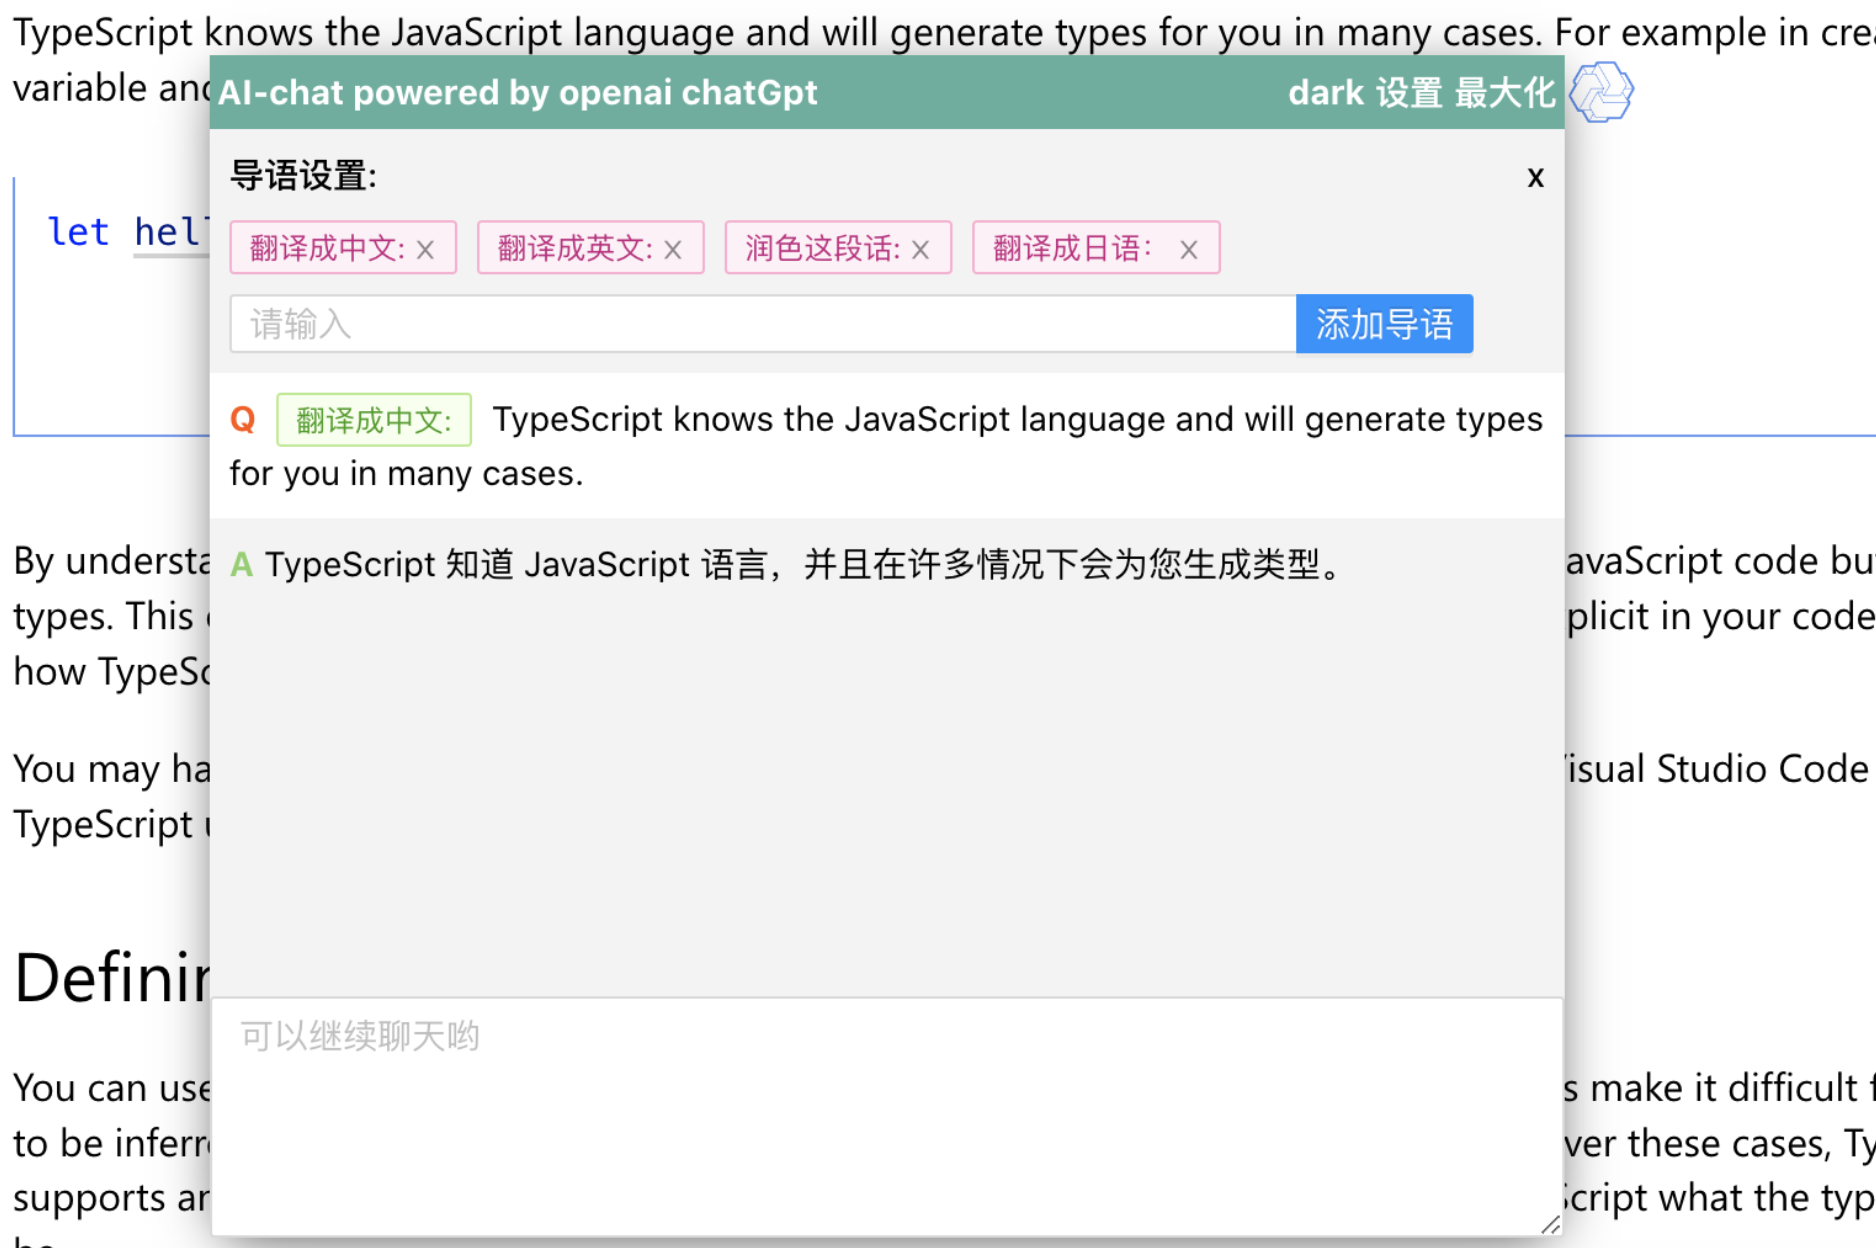Remove the 润色这段话 prompt tag

921,249
